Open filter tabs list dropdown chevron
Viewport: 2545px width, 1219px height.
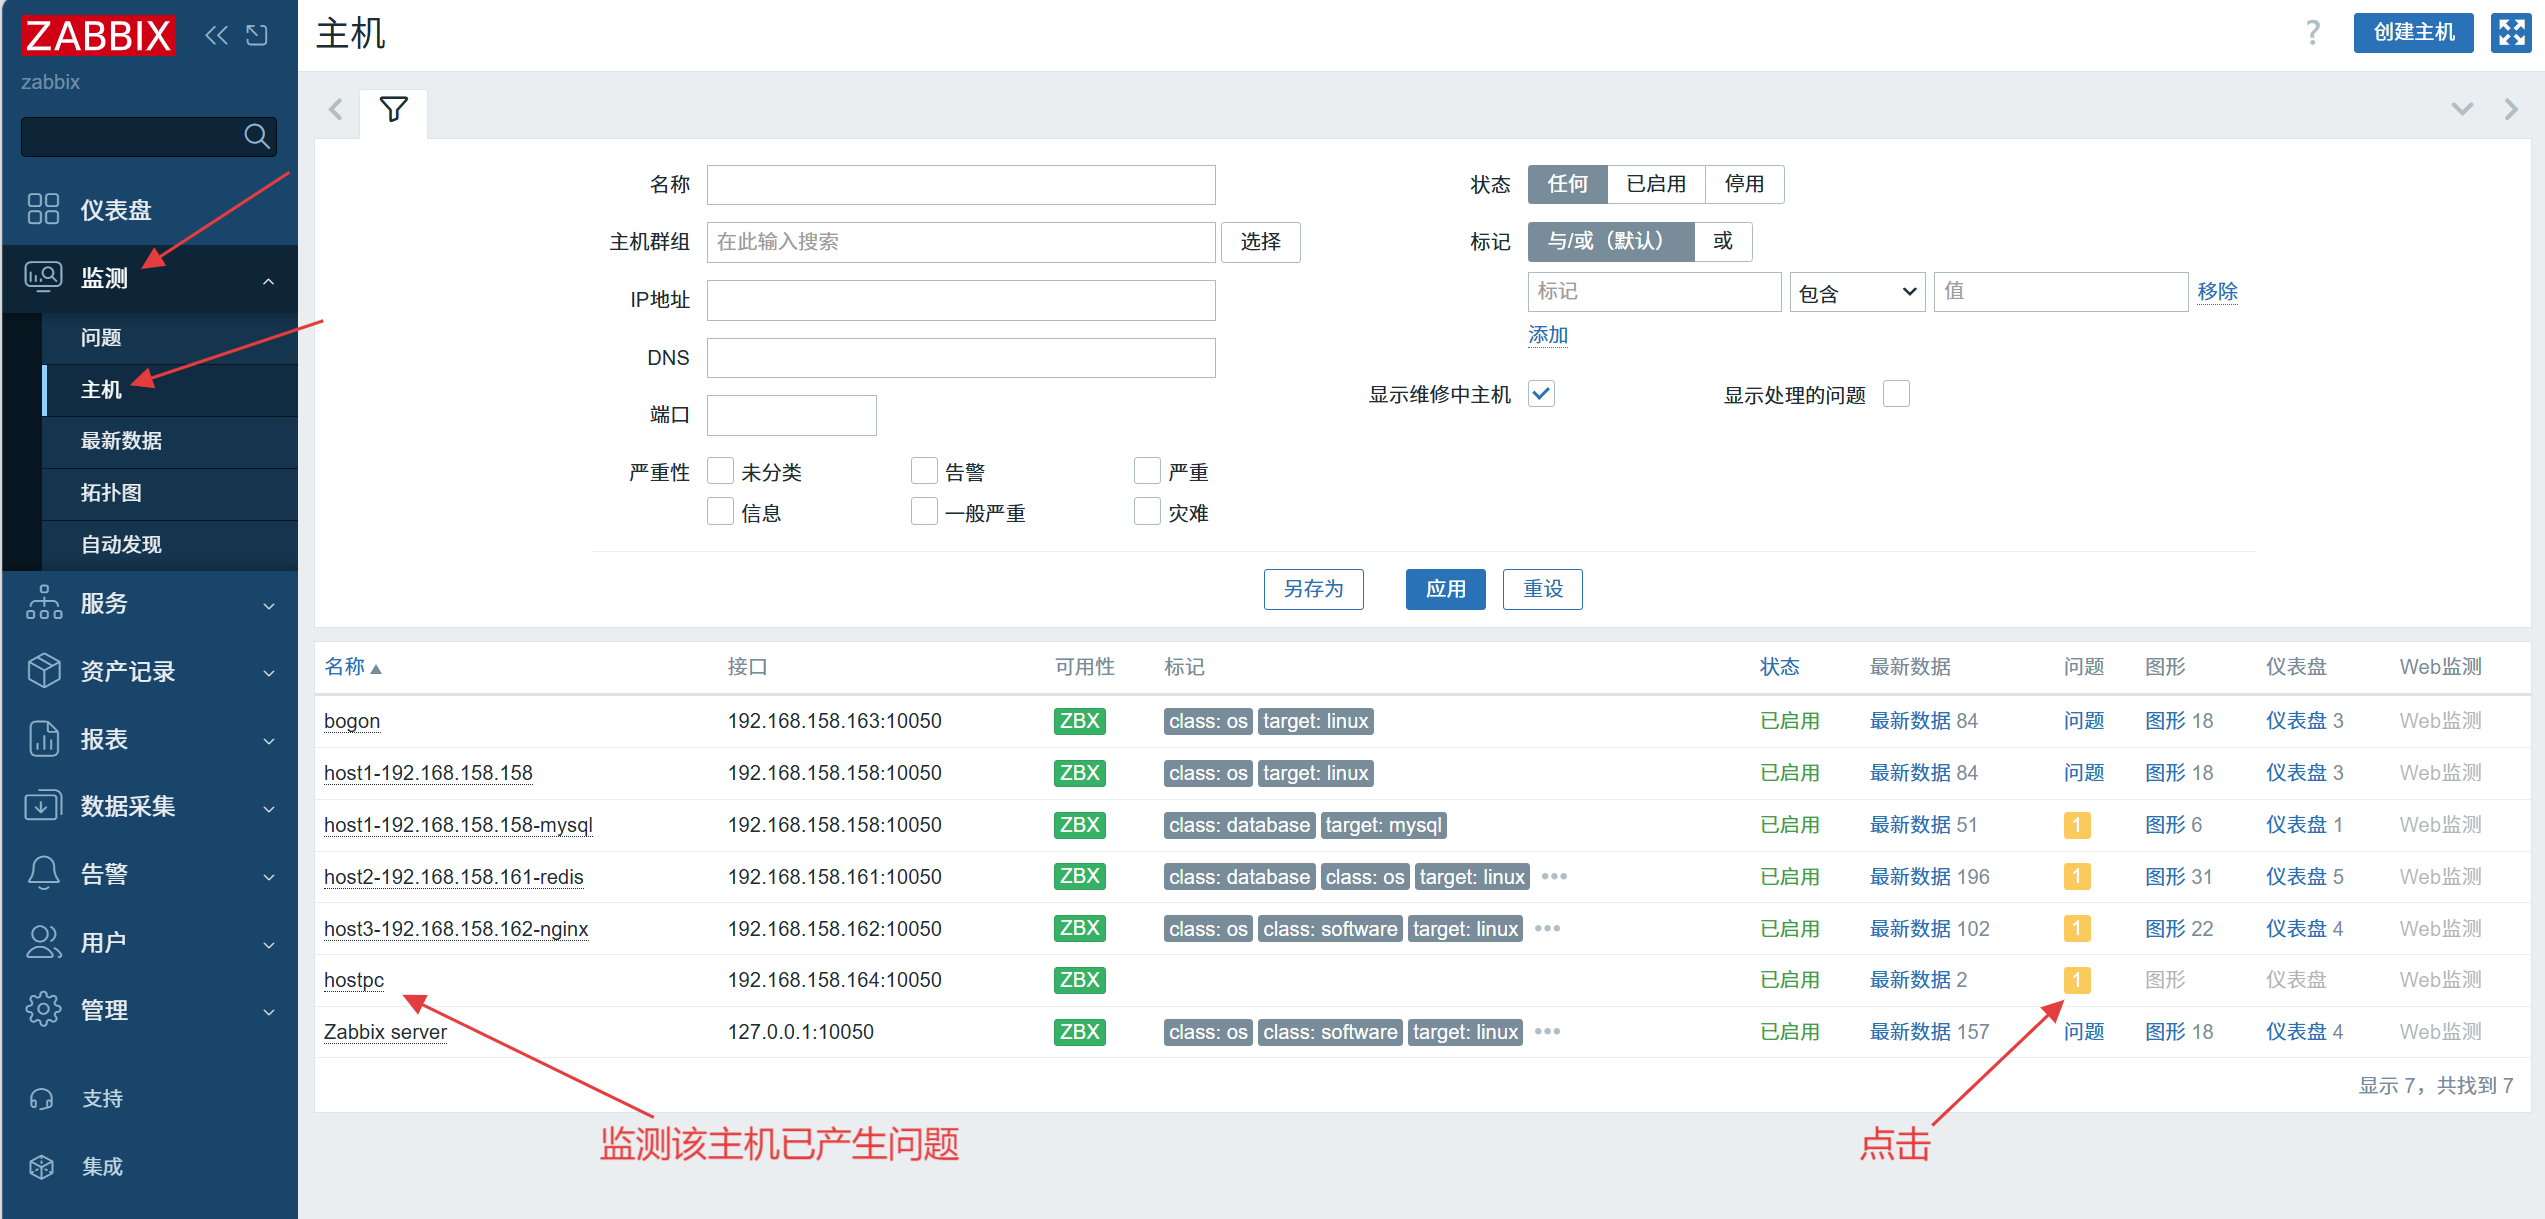tap(2462, 109)
